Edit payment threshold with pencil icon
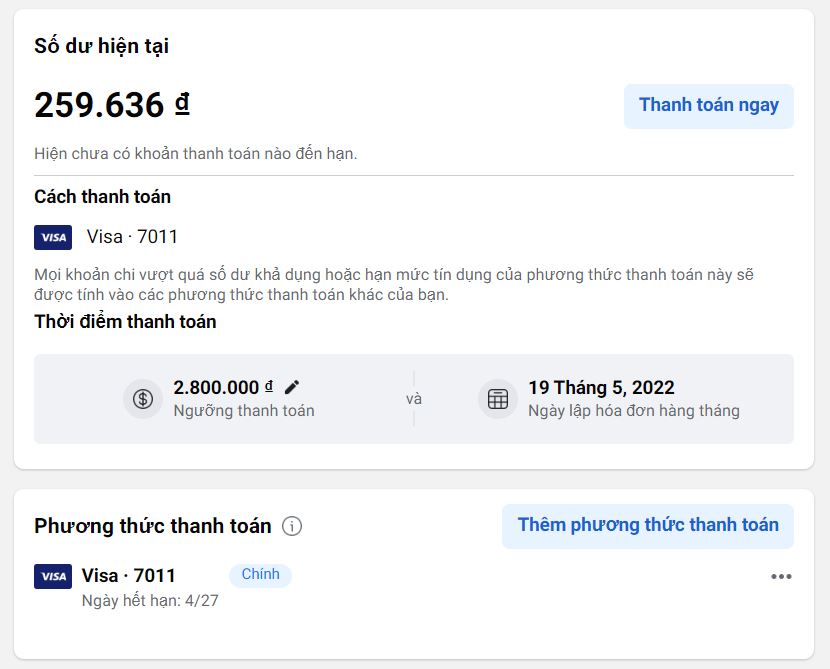Image resolution: width=830 pixels, height=669 pixels. tap(292, 387)
